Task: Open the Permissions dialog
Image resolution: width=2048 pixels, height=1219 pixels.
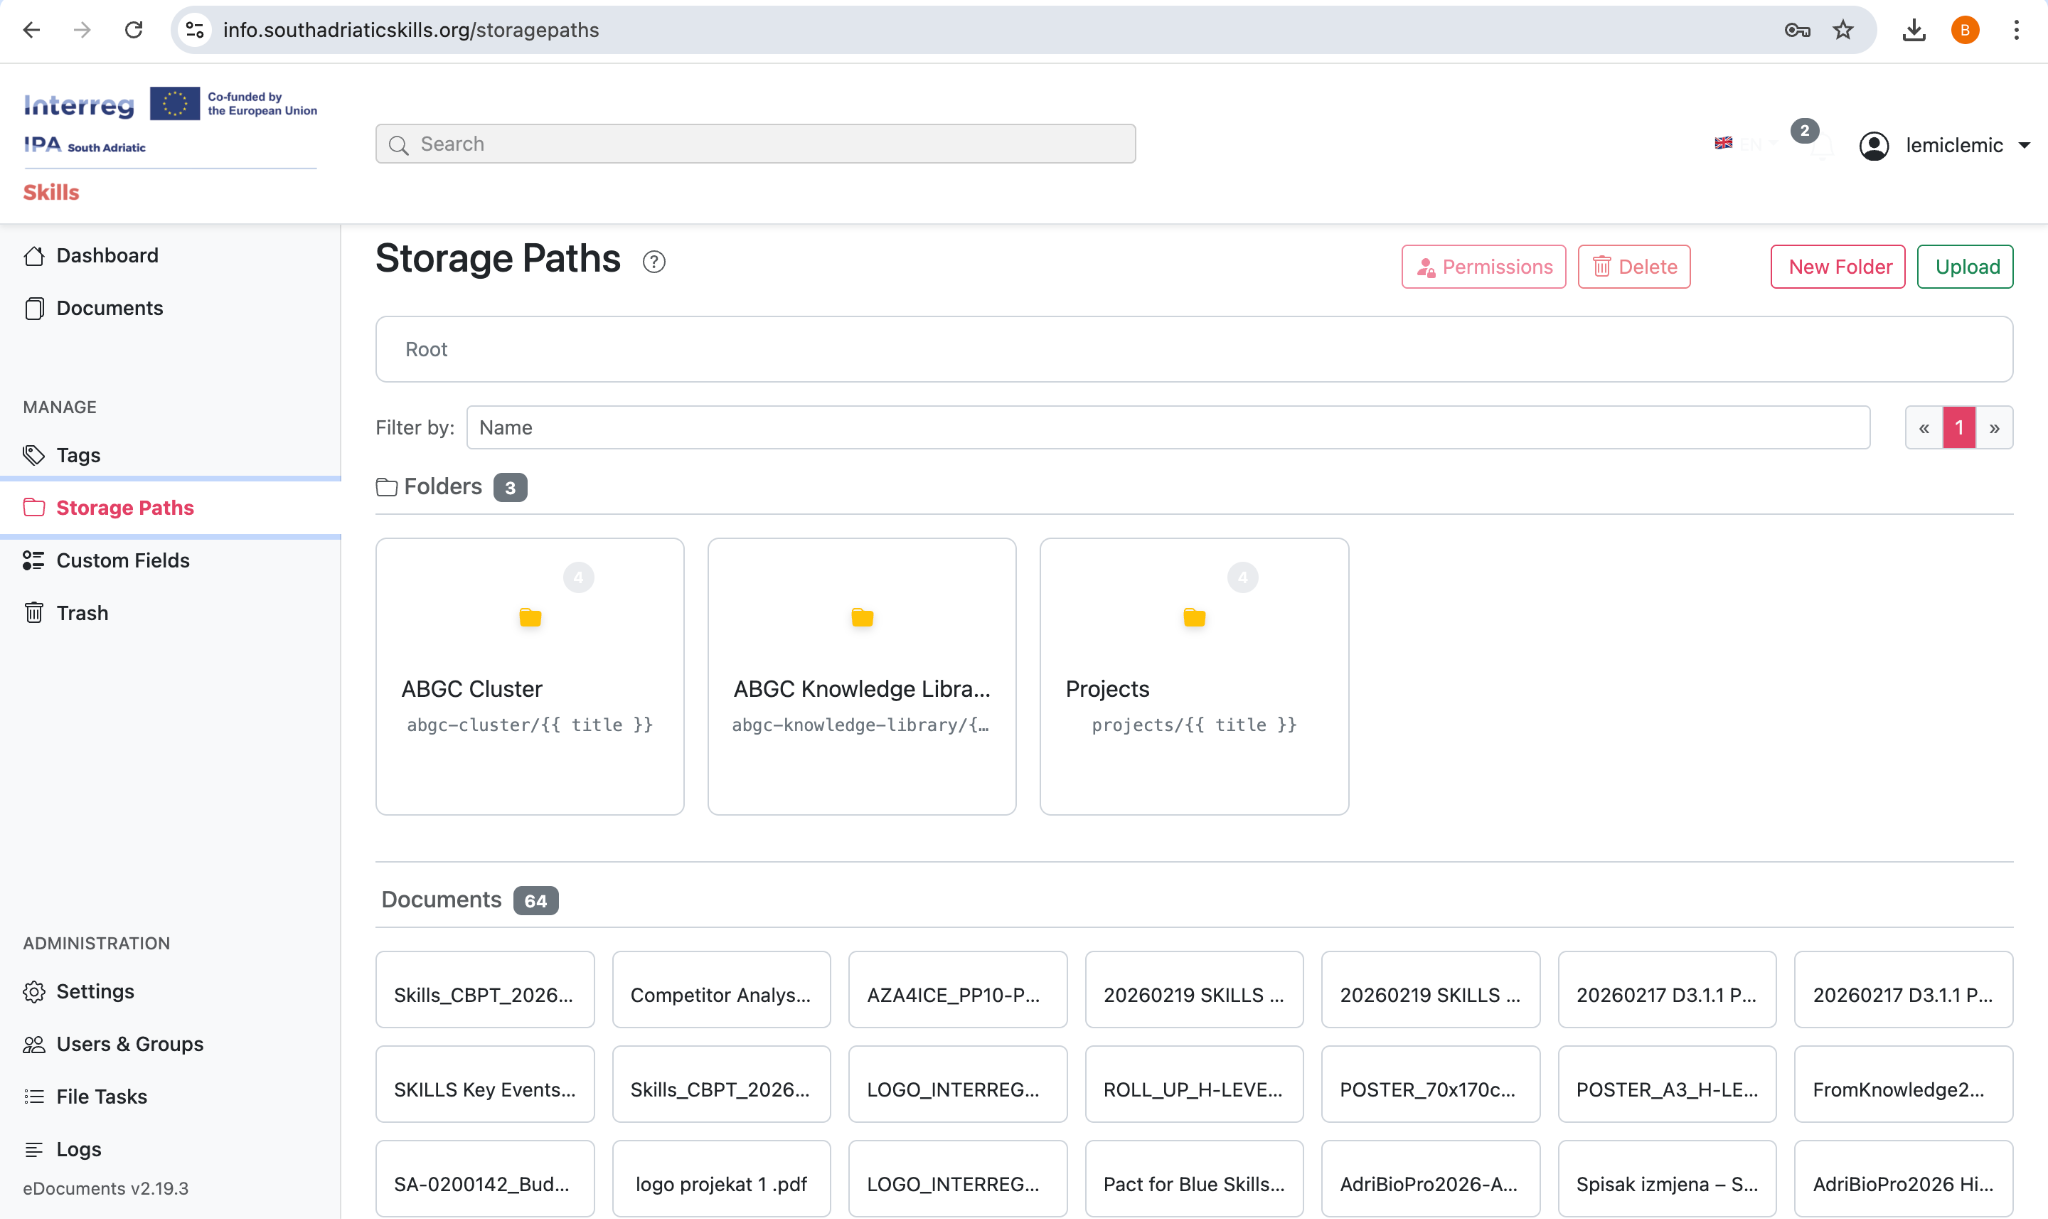Action: (1483, 266)
